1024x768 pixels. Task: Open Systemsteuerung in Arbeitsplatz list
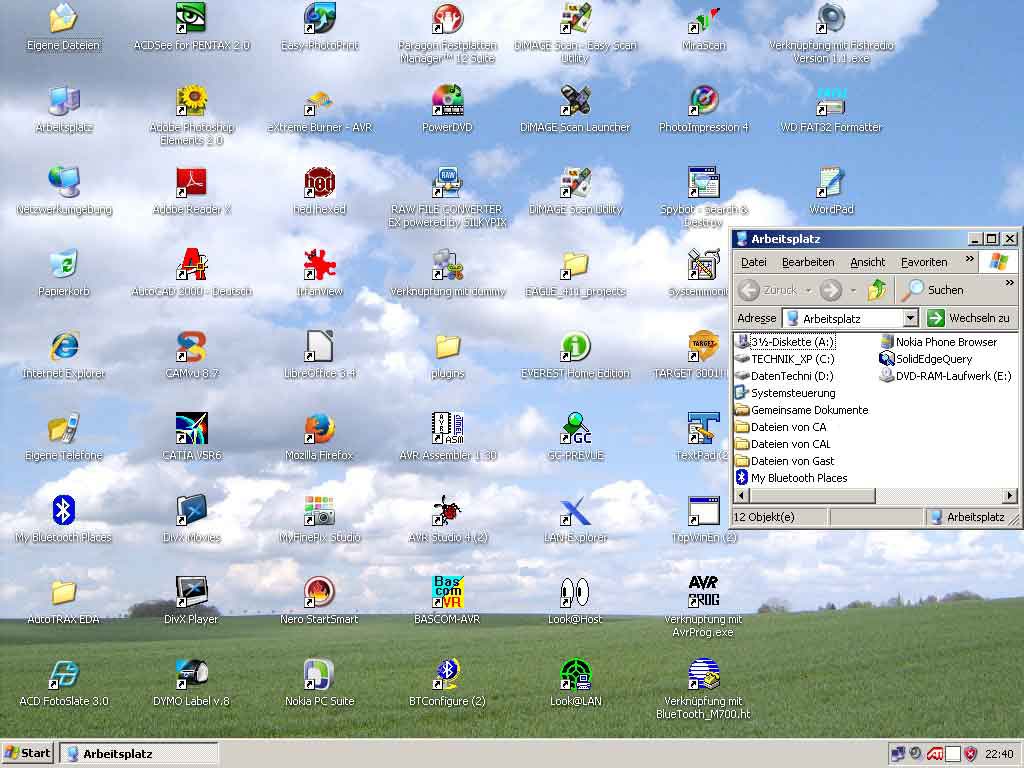pos(786,392)
